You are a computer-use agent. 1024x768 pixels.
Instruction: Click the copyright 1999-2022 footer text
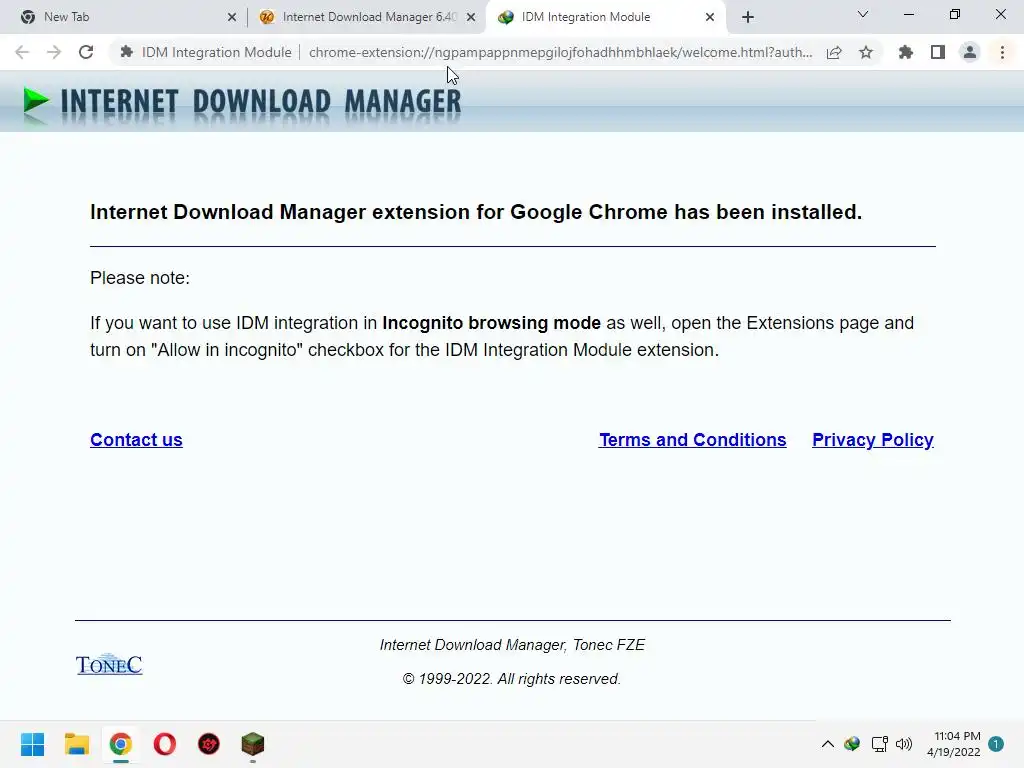click(x=511, y=679)
